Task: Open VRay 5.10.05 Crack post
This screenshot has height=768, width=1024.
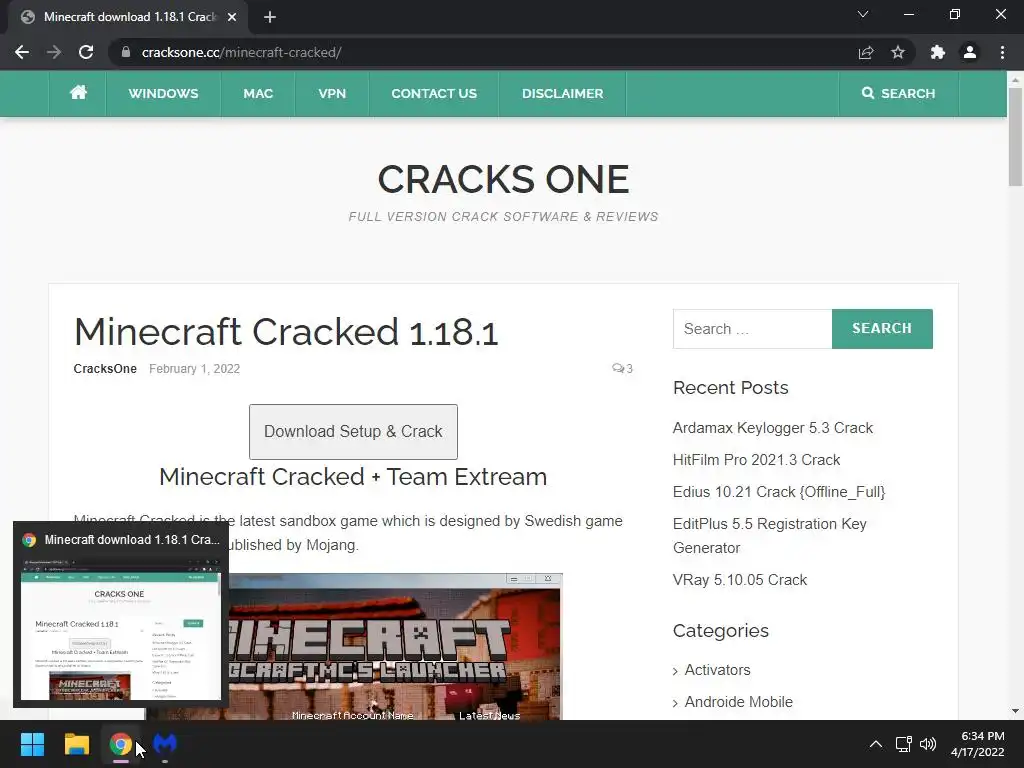Action: point(740,580)
